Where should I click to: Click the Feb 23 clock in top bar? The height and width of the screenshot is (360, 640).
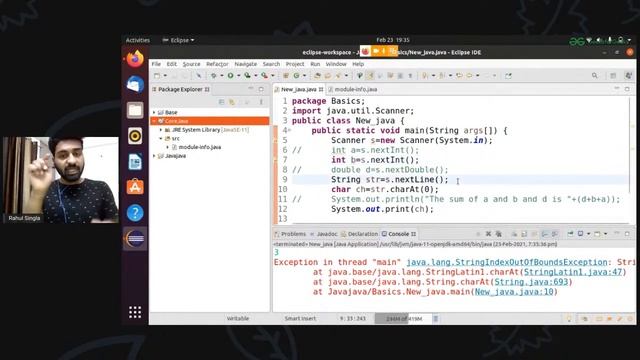(393, 40)
